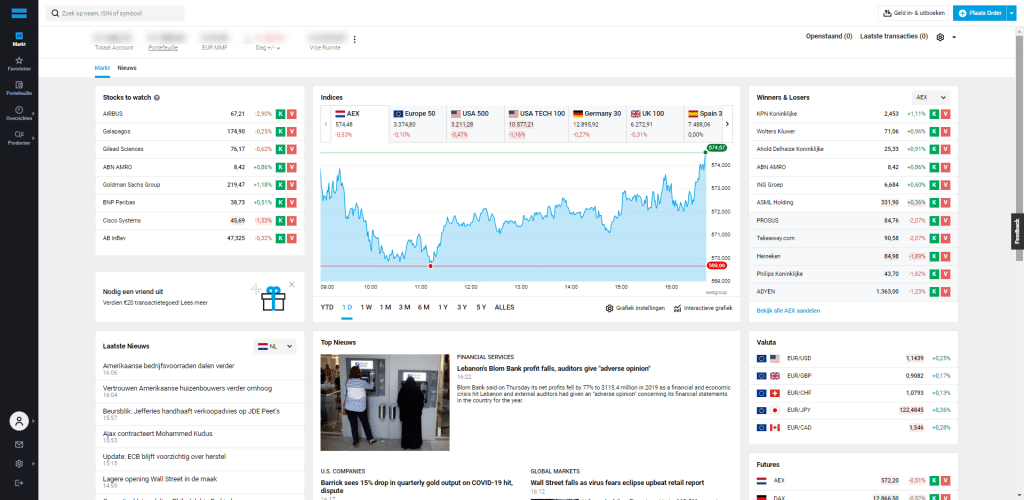Switch to the Nieuws tab
This screenshot has width=1024, height=500.
127,68
